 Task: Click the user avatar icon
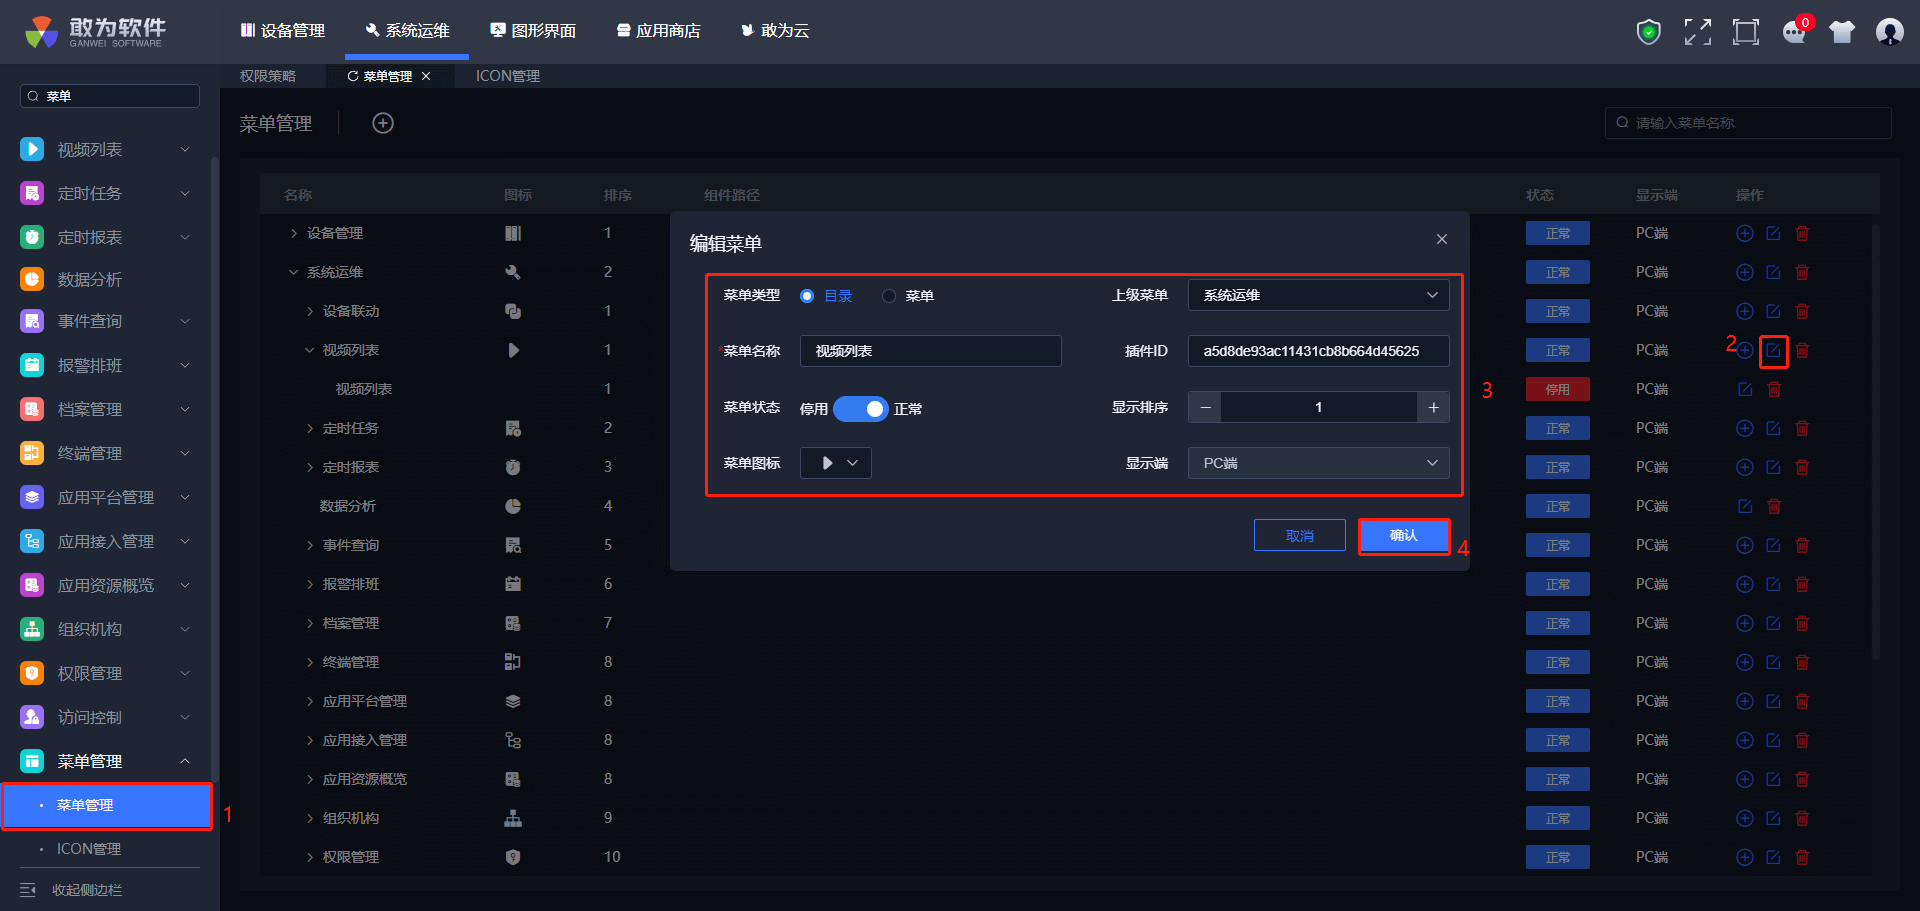(x=1889, y=32)
